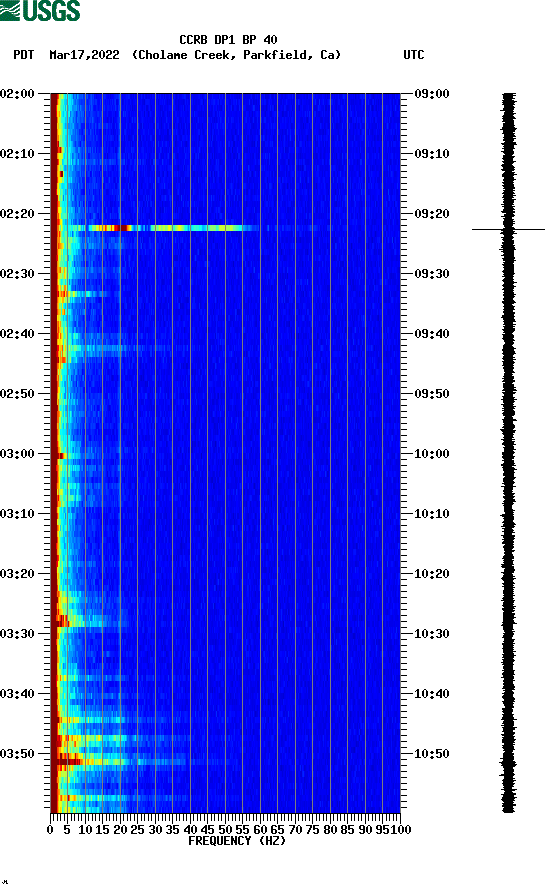Screen dimensions: 552x893
Task: Click the 03:30 PDT time label
Action: pos(18,634)
